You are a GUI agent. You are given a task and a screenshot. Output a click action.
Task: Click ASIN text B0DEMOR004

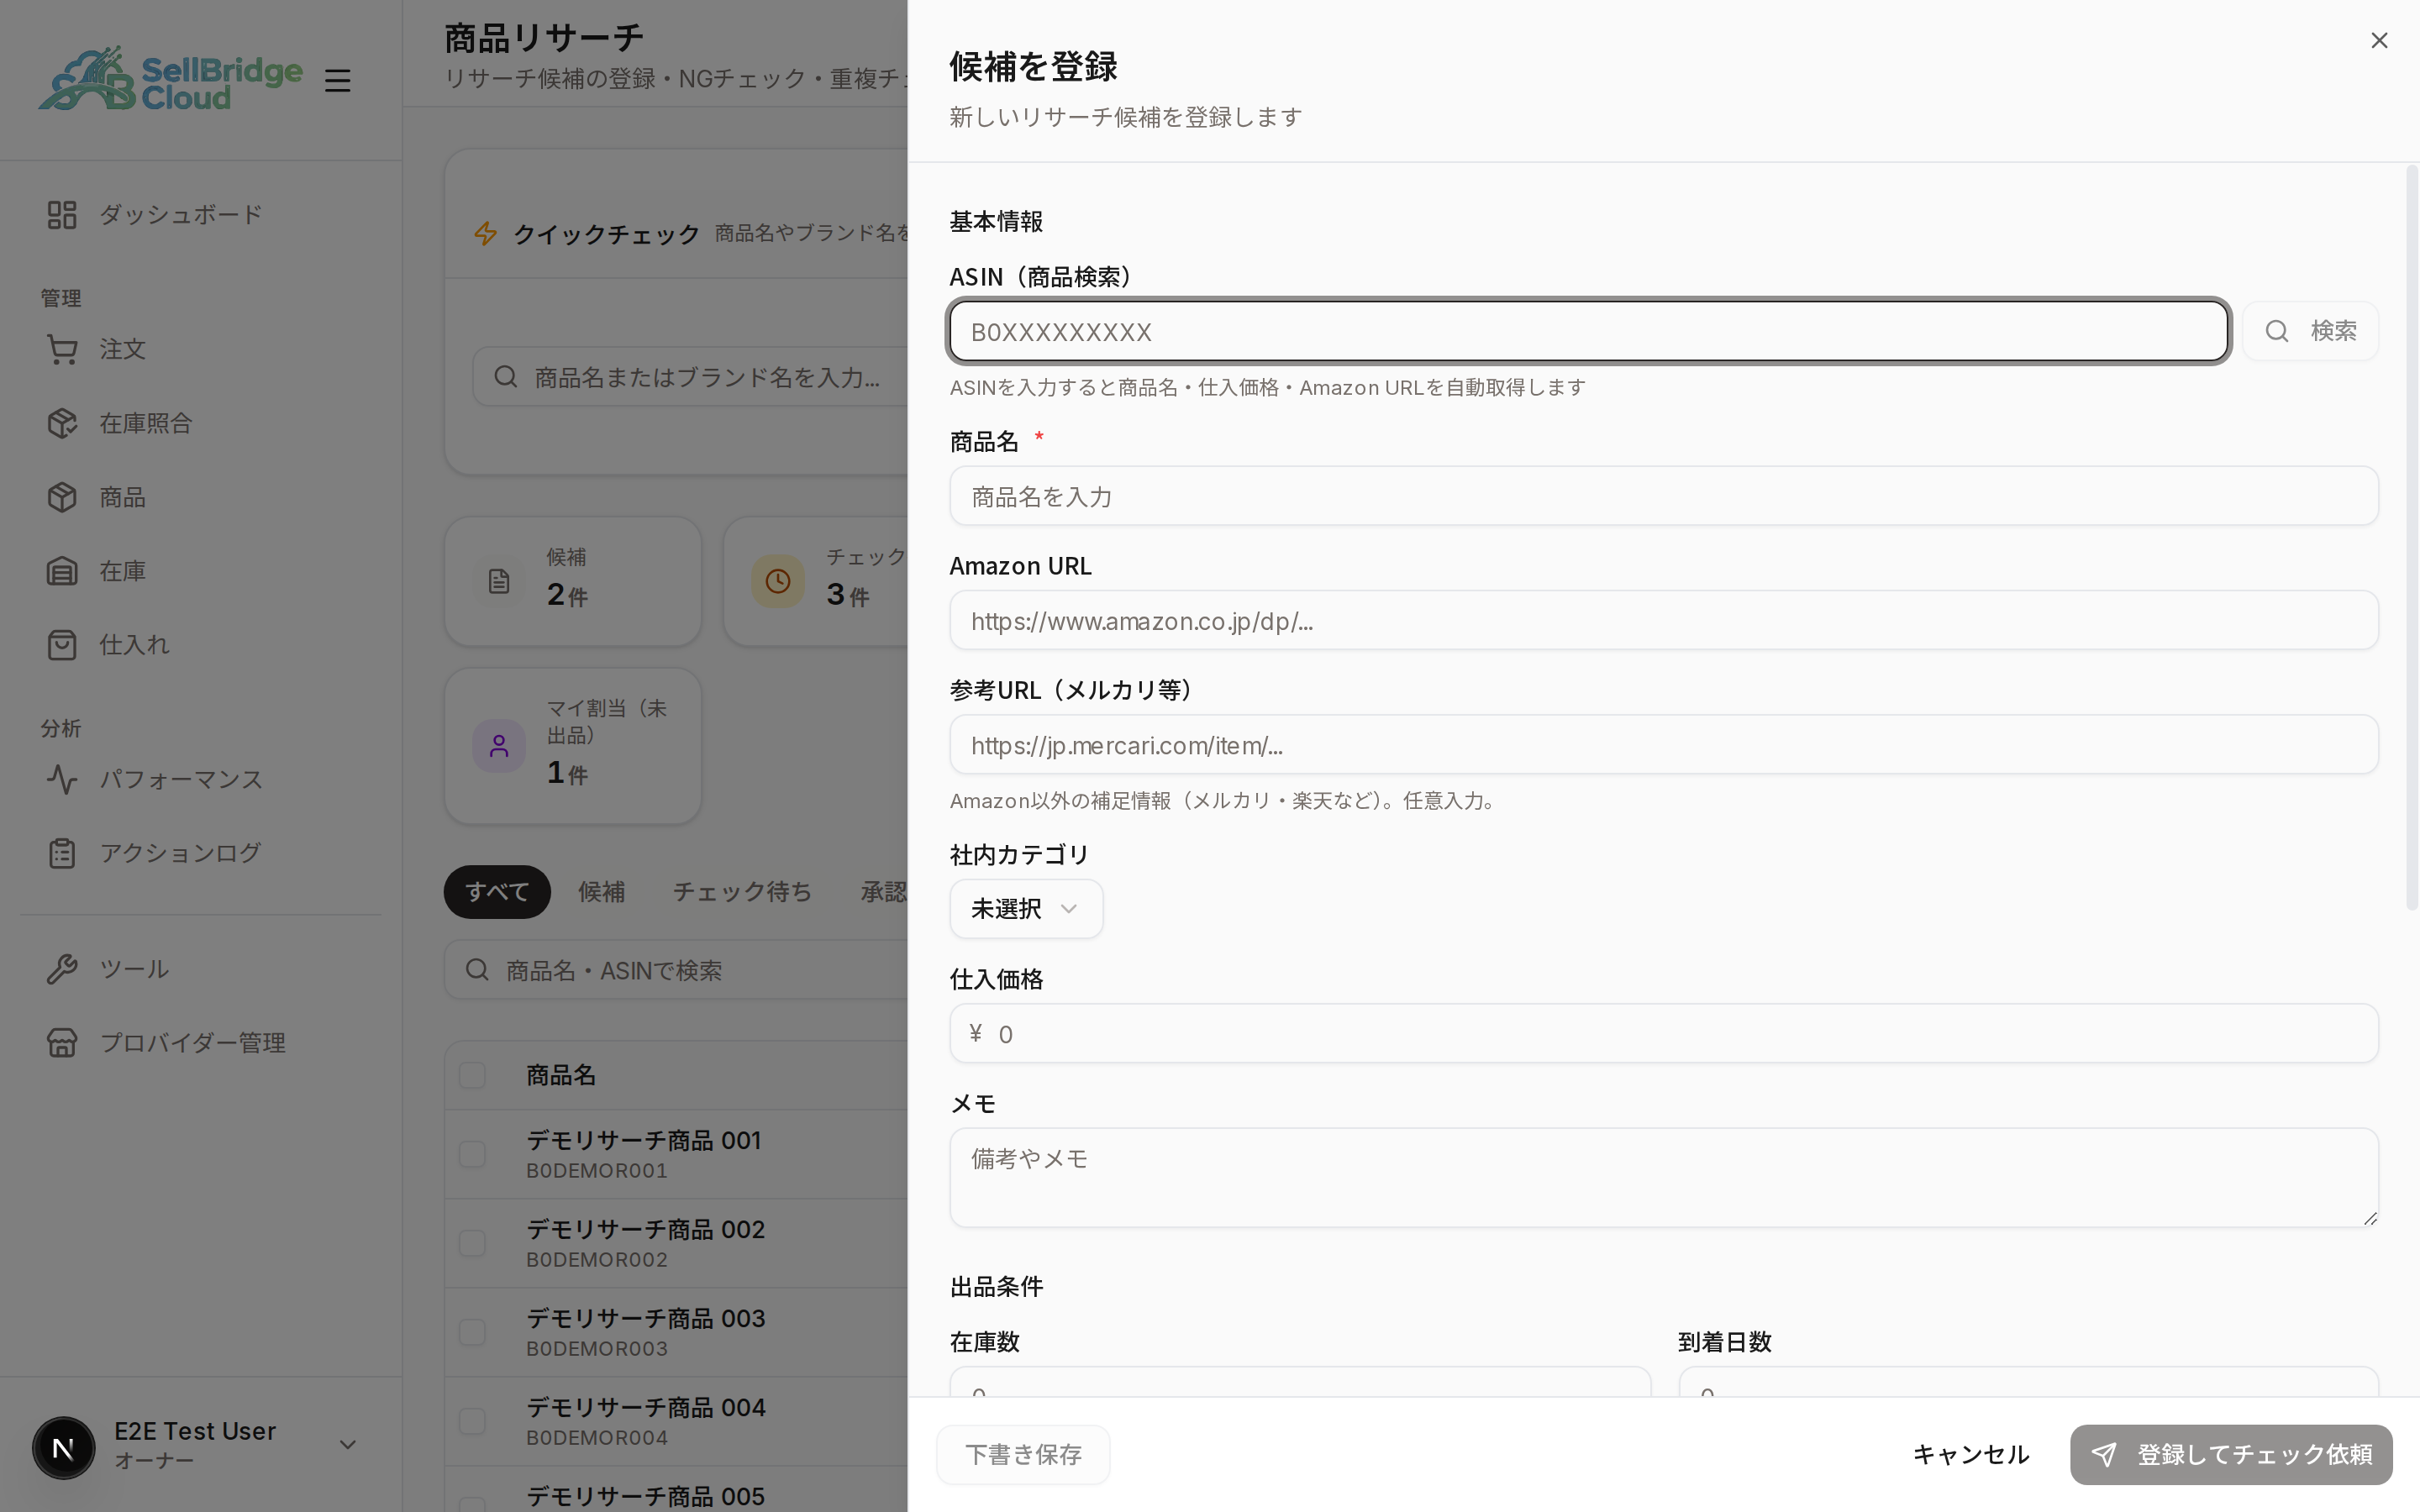[597, 1438]
